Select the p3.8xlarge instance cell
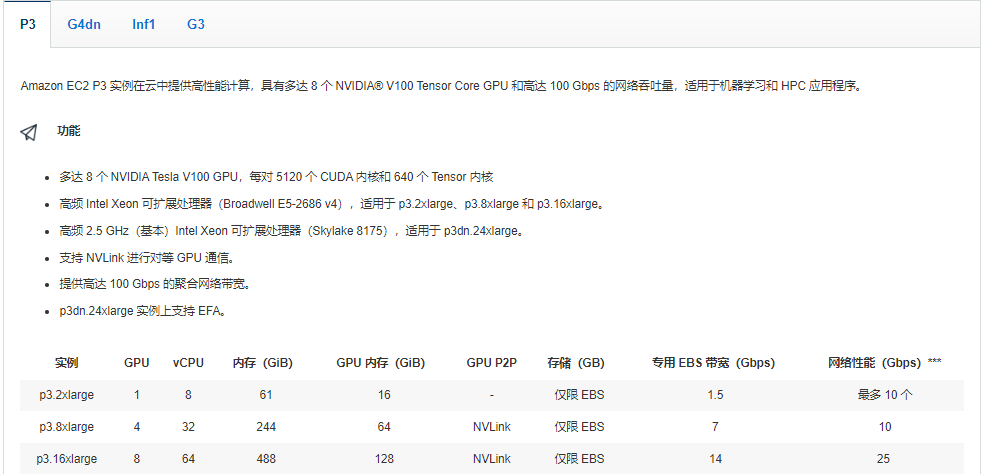Screen dimensions: 982x474 66,427
